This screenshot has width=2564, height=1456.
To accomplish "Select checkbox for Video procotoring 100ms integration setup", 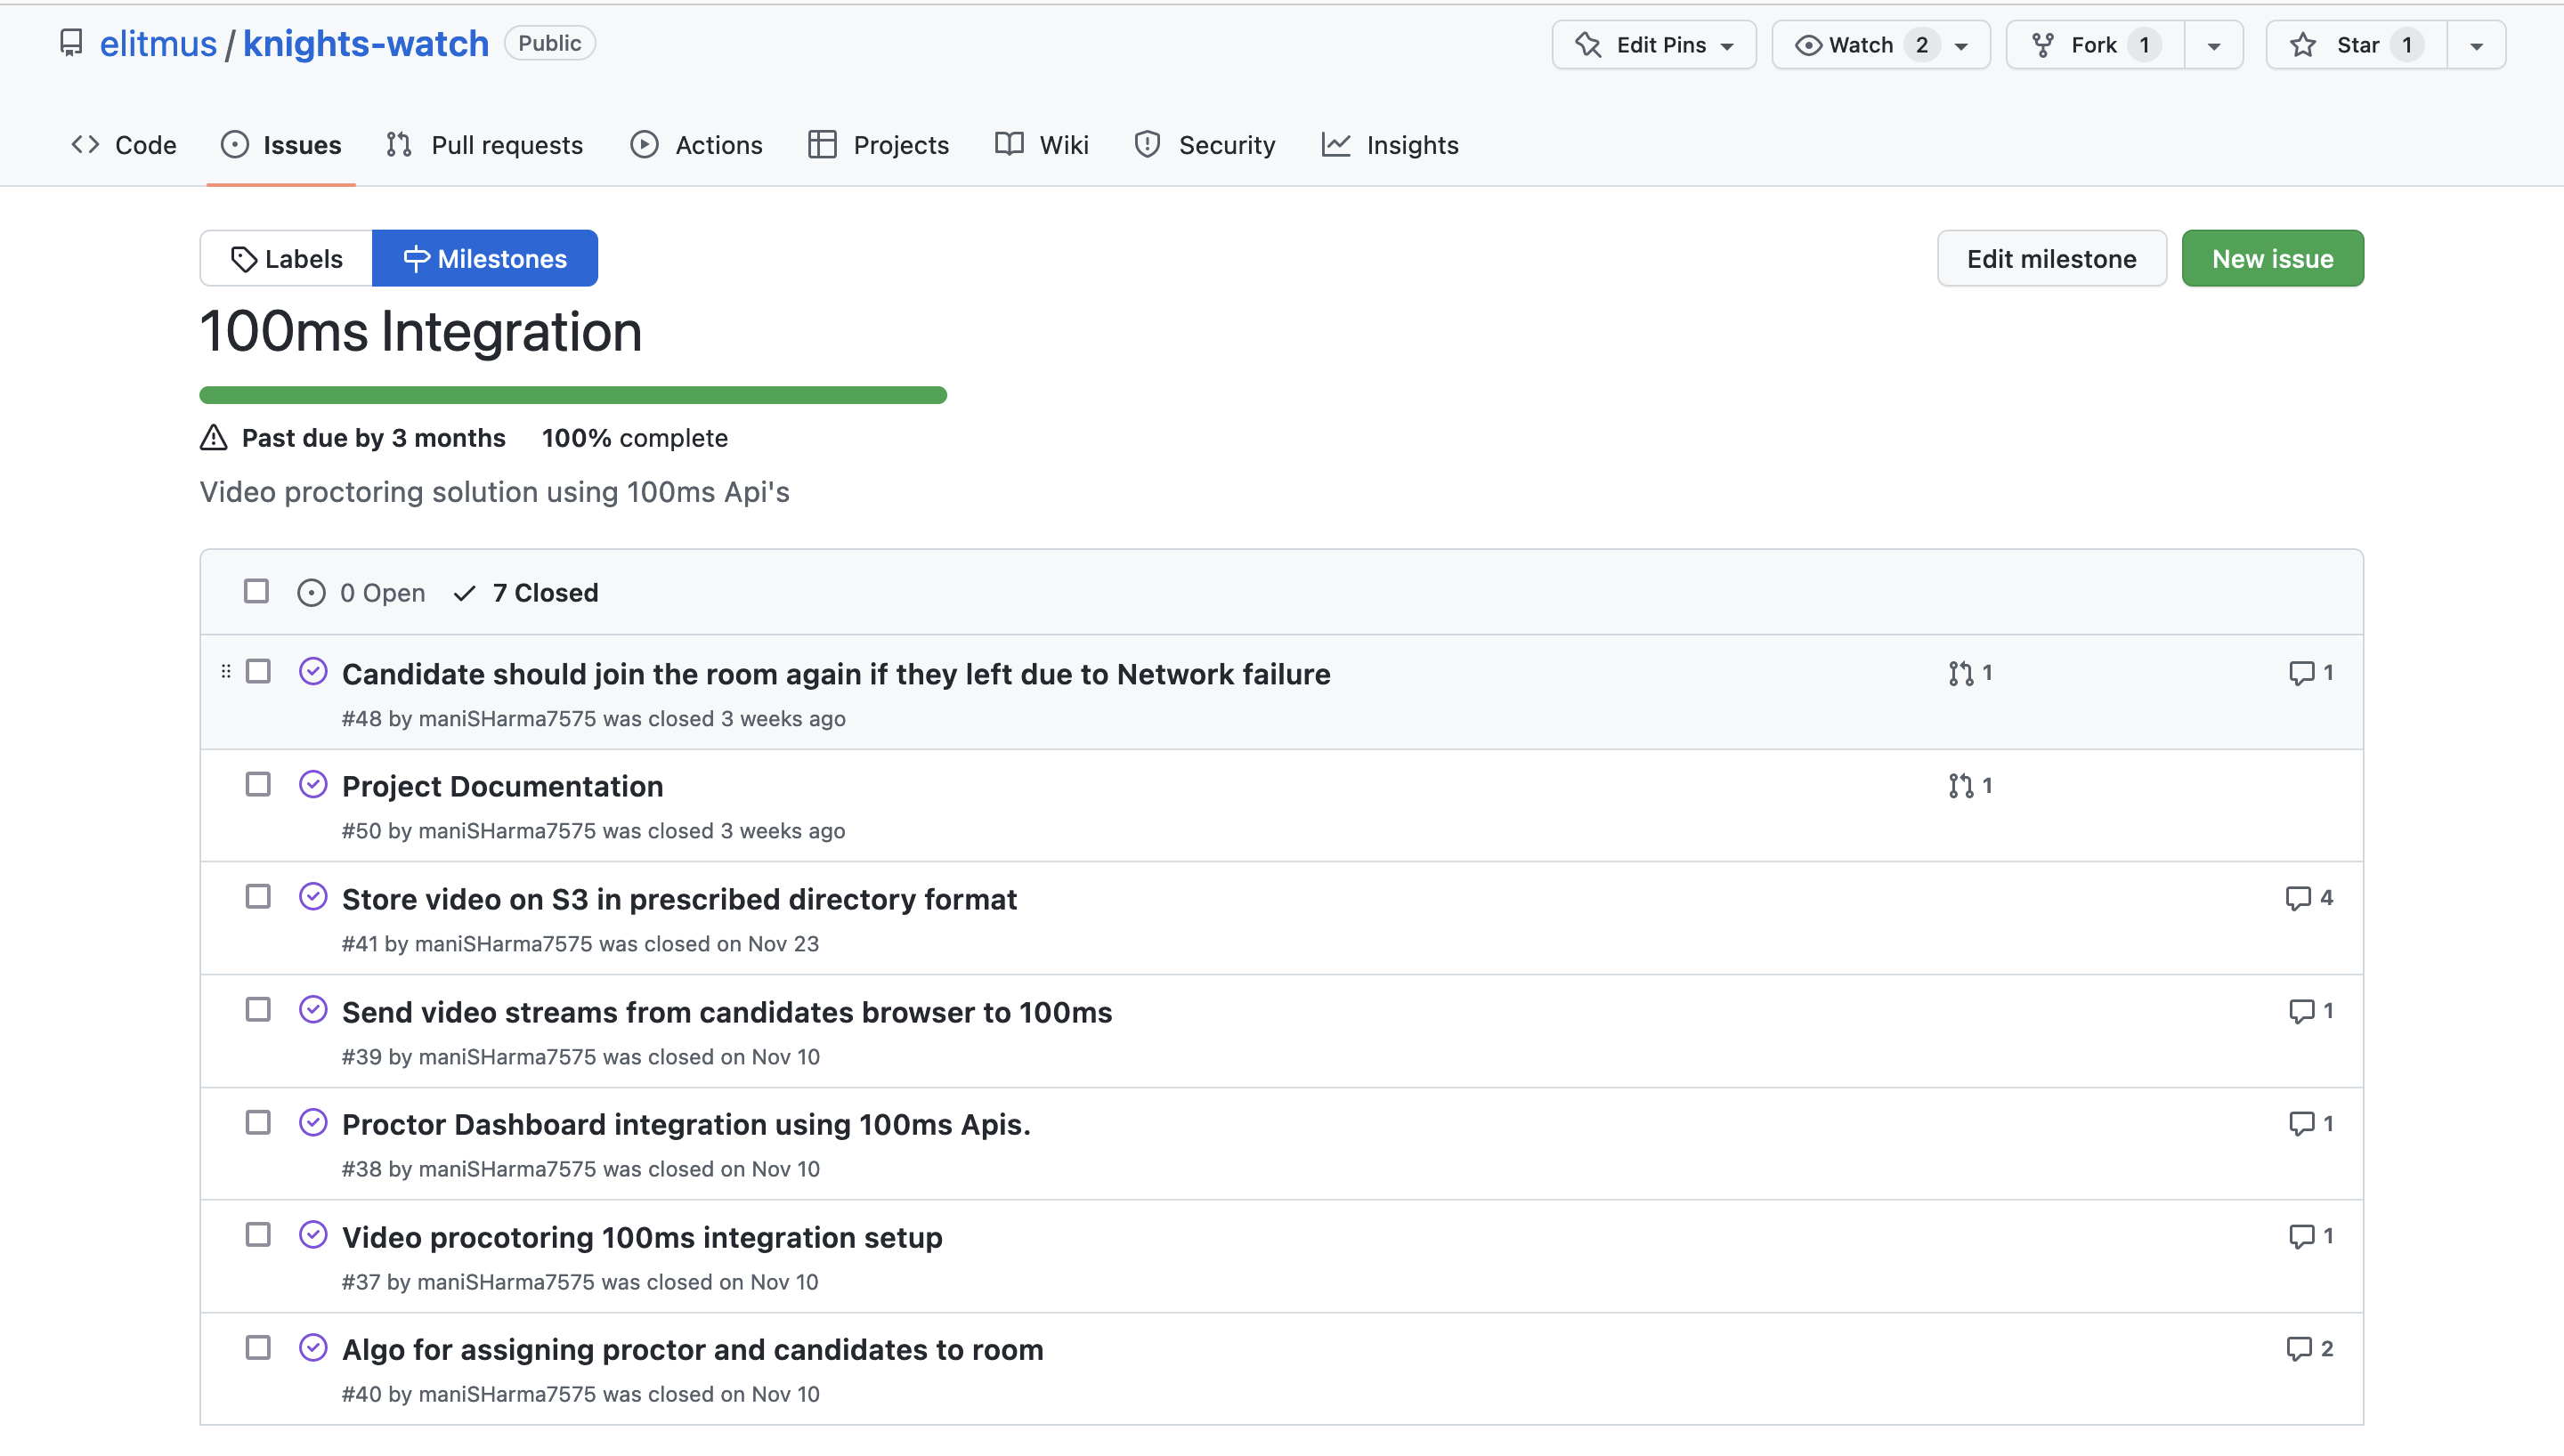I will point(258,1236).
